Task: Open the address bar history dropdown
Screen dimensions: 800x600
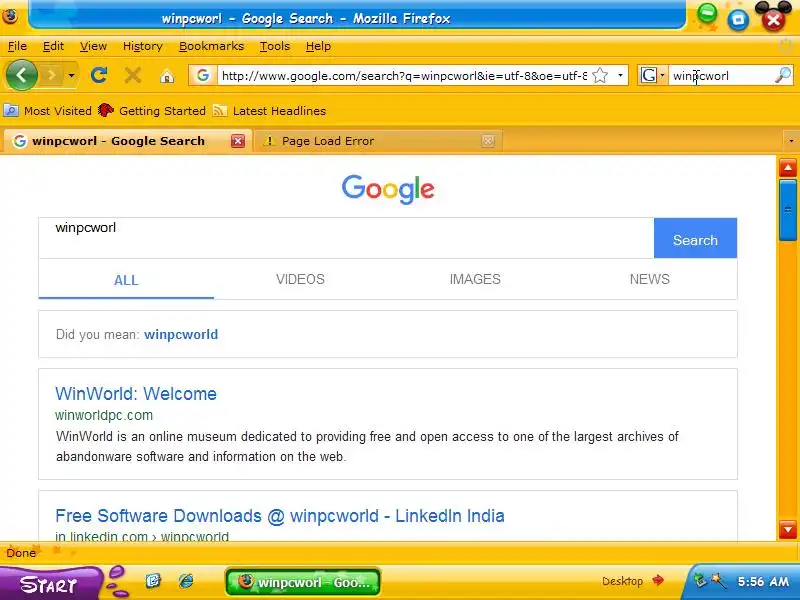Action: pos(620,76)
